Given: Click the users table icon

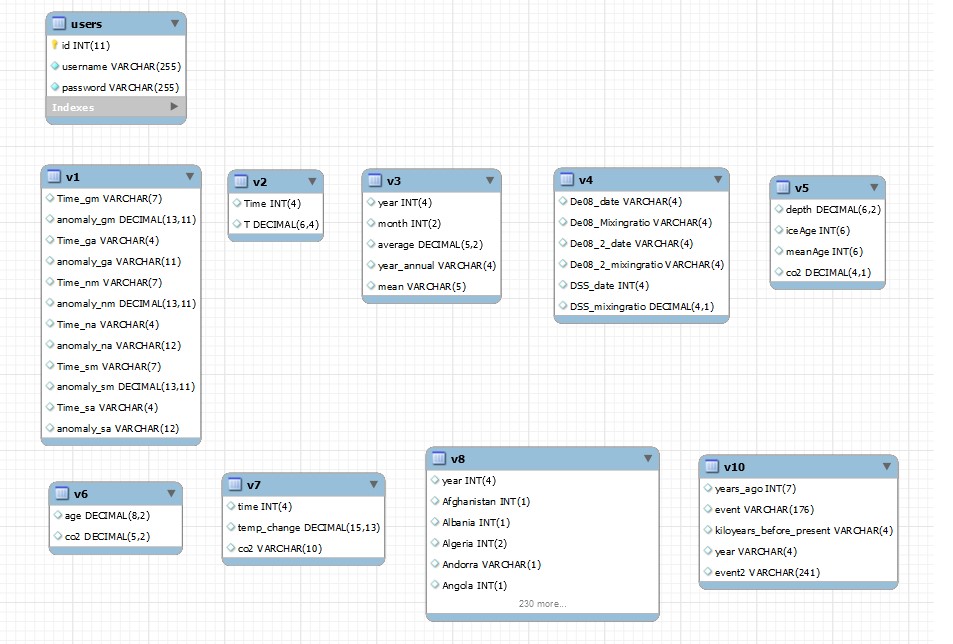Looking at the screenshot, I should click(59, 24).
